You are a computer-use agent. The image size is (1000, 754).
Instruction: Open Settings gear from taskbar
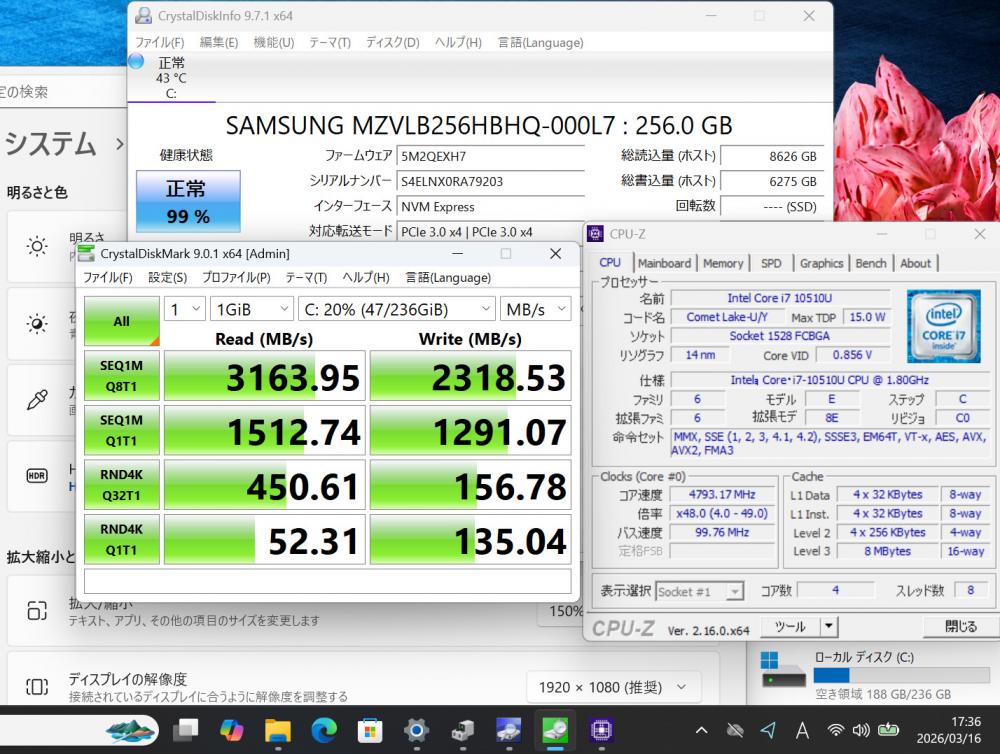tap(416, 730)
